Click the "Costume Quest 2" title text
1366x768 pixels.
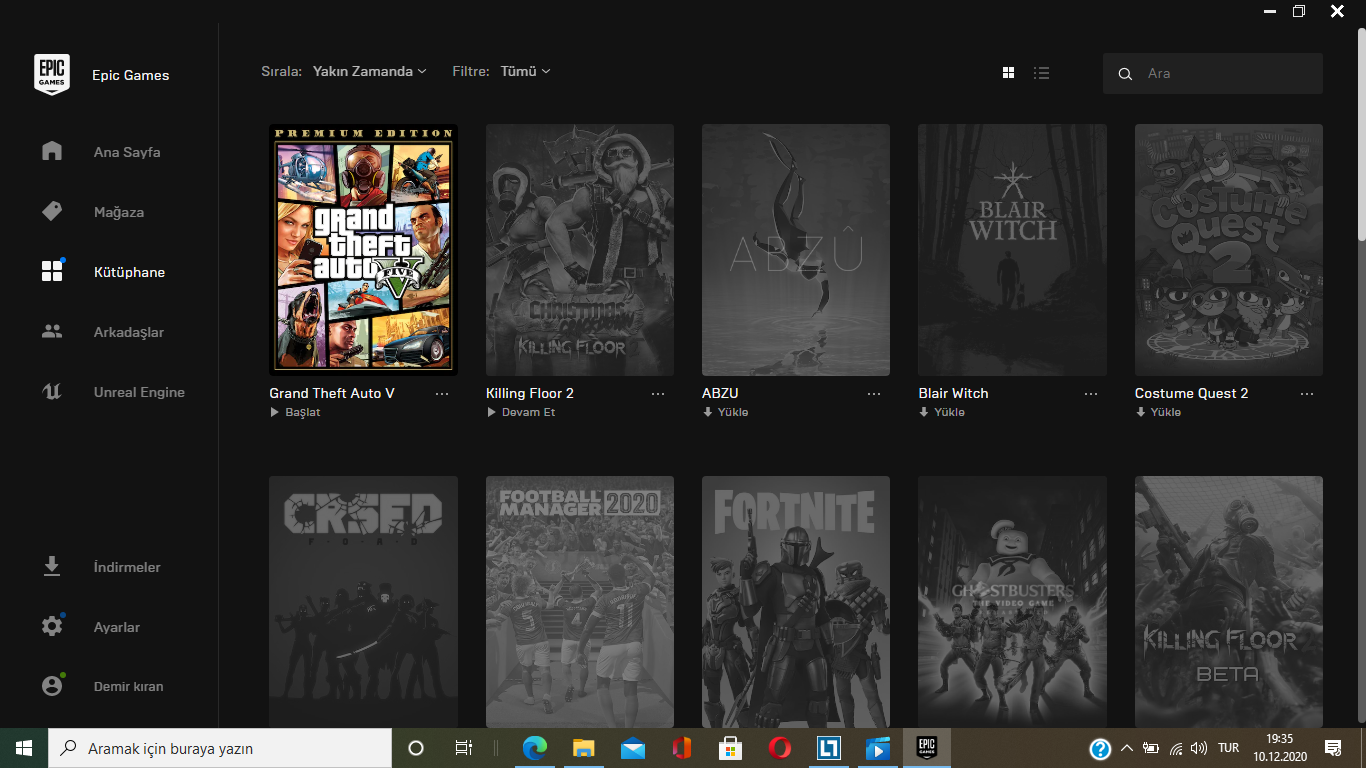(x=1191, y=393)
